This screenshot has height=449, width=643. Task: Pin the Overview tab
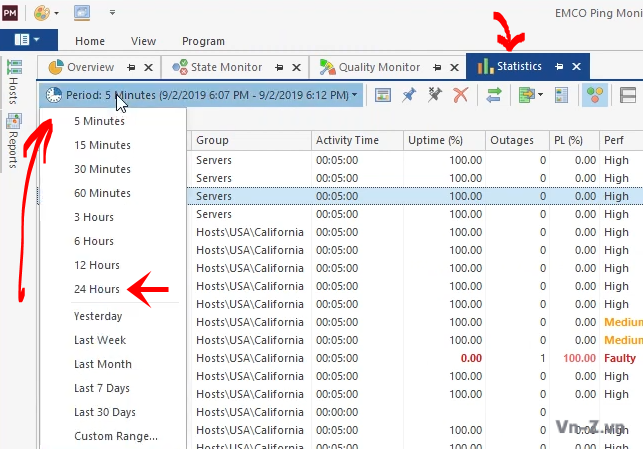coord(131,67)
